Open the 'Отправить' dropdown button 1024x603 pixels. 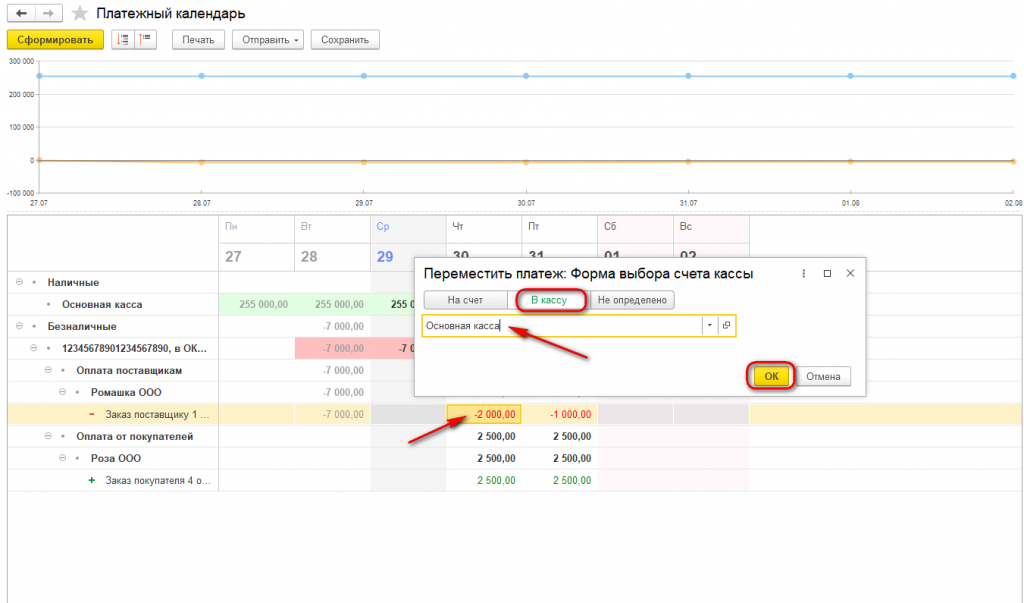tap(268, 40)
